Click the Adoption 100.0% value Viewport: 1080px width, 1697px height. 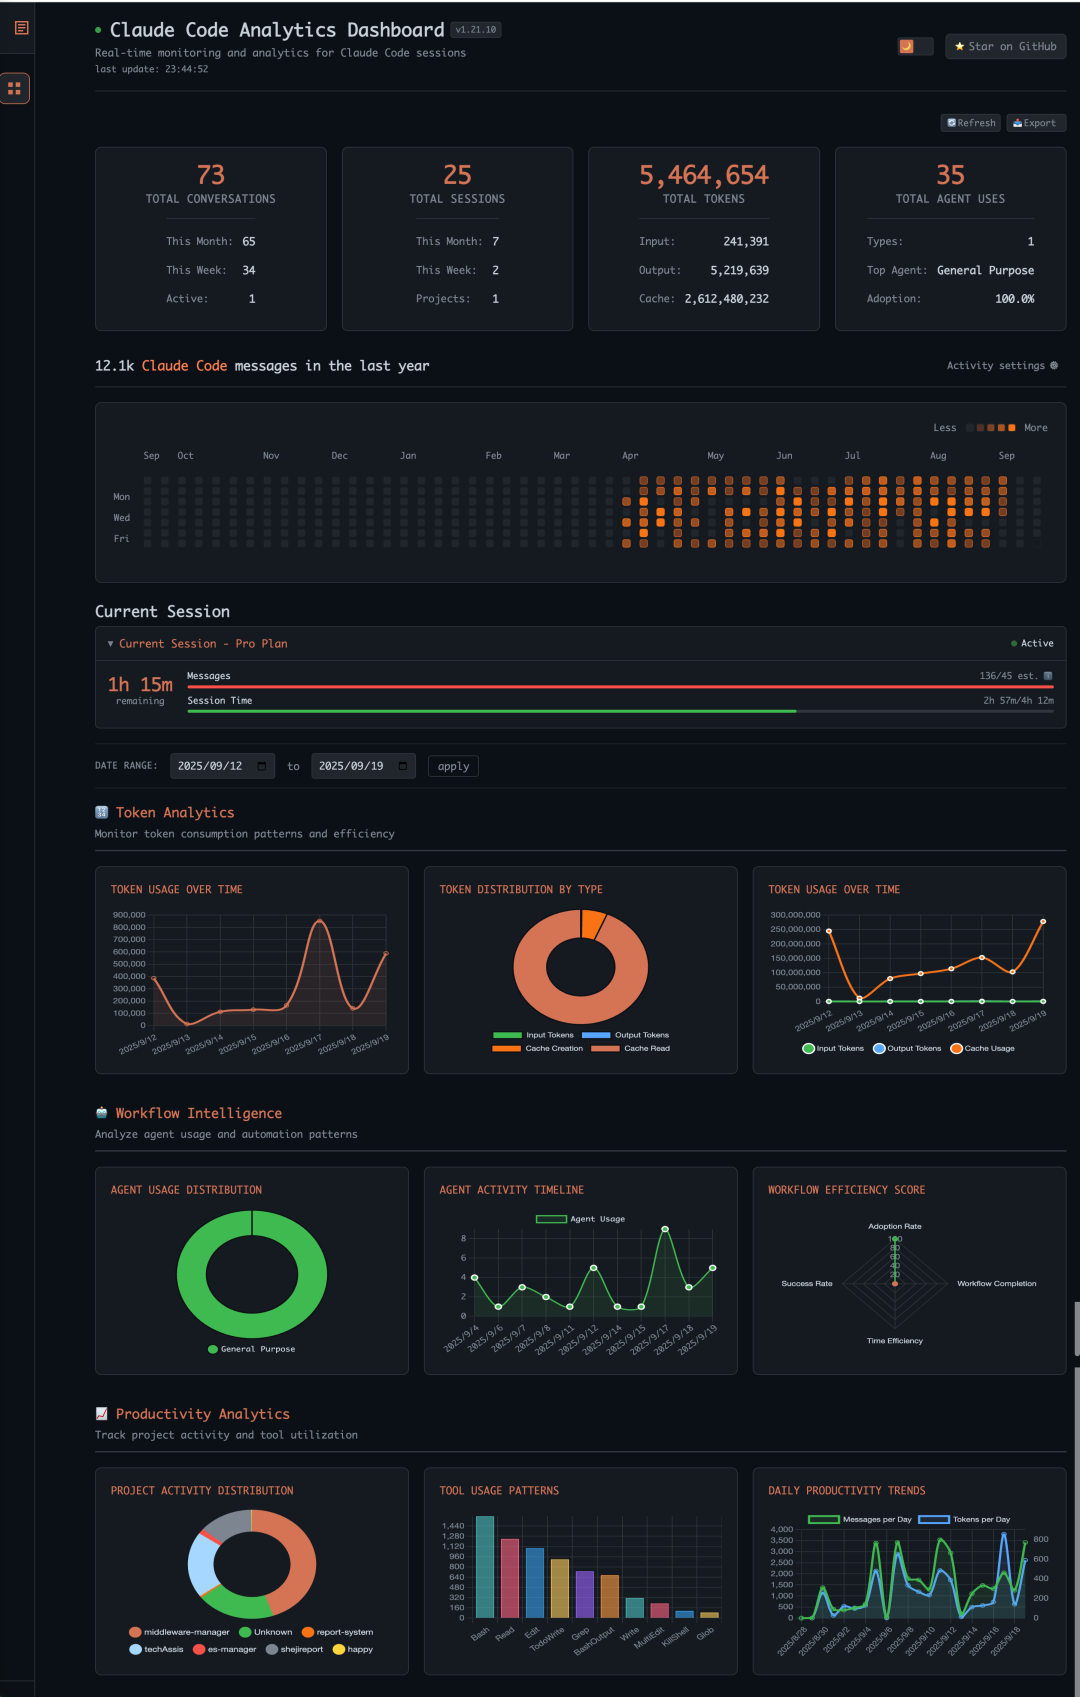tap(1015, 299)
